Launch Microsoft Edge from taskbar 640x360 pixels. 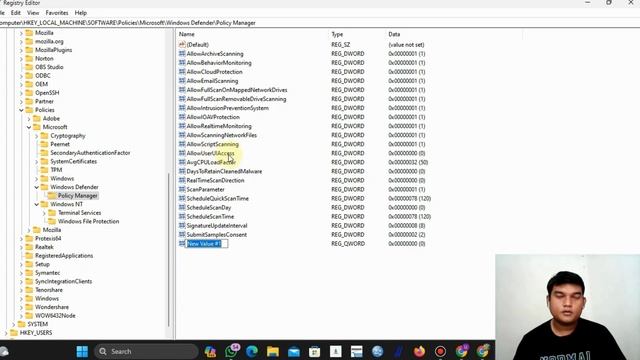(252, 351)
